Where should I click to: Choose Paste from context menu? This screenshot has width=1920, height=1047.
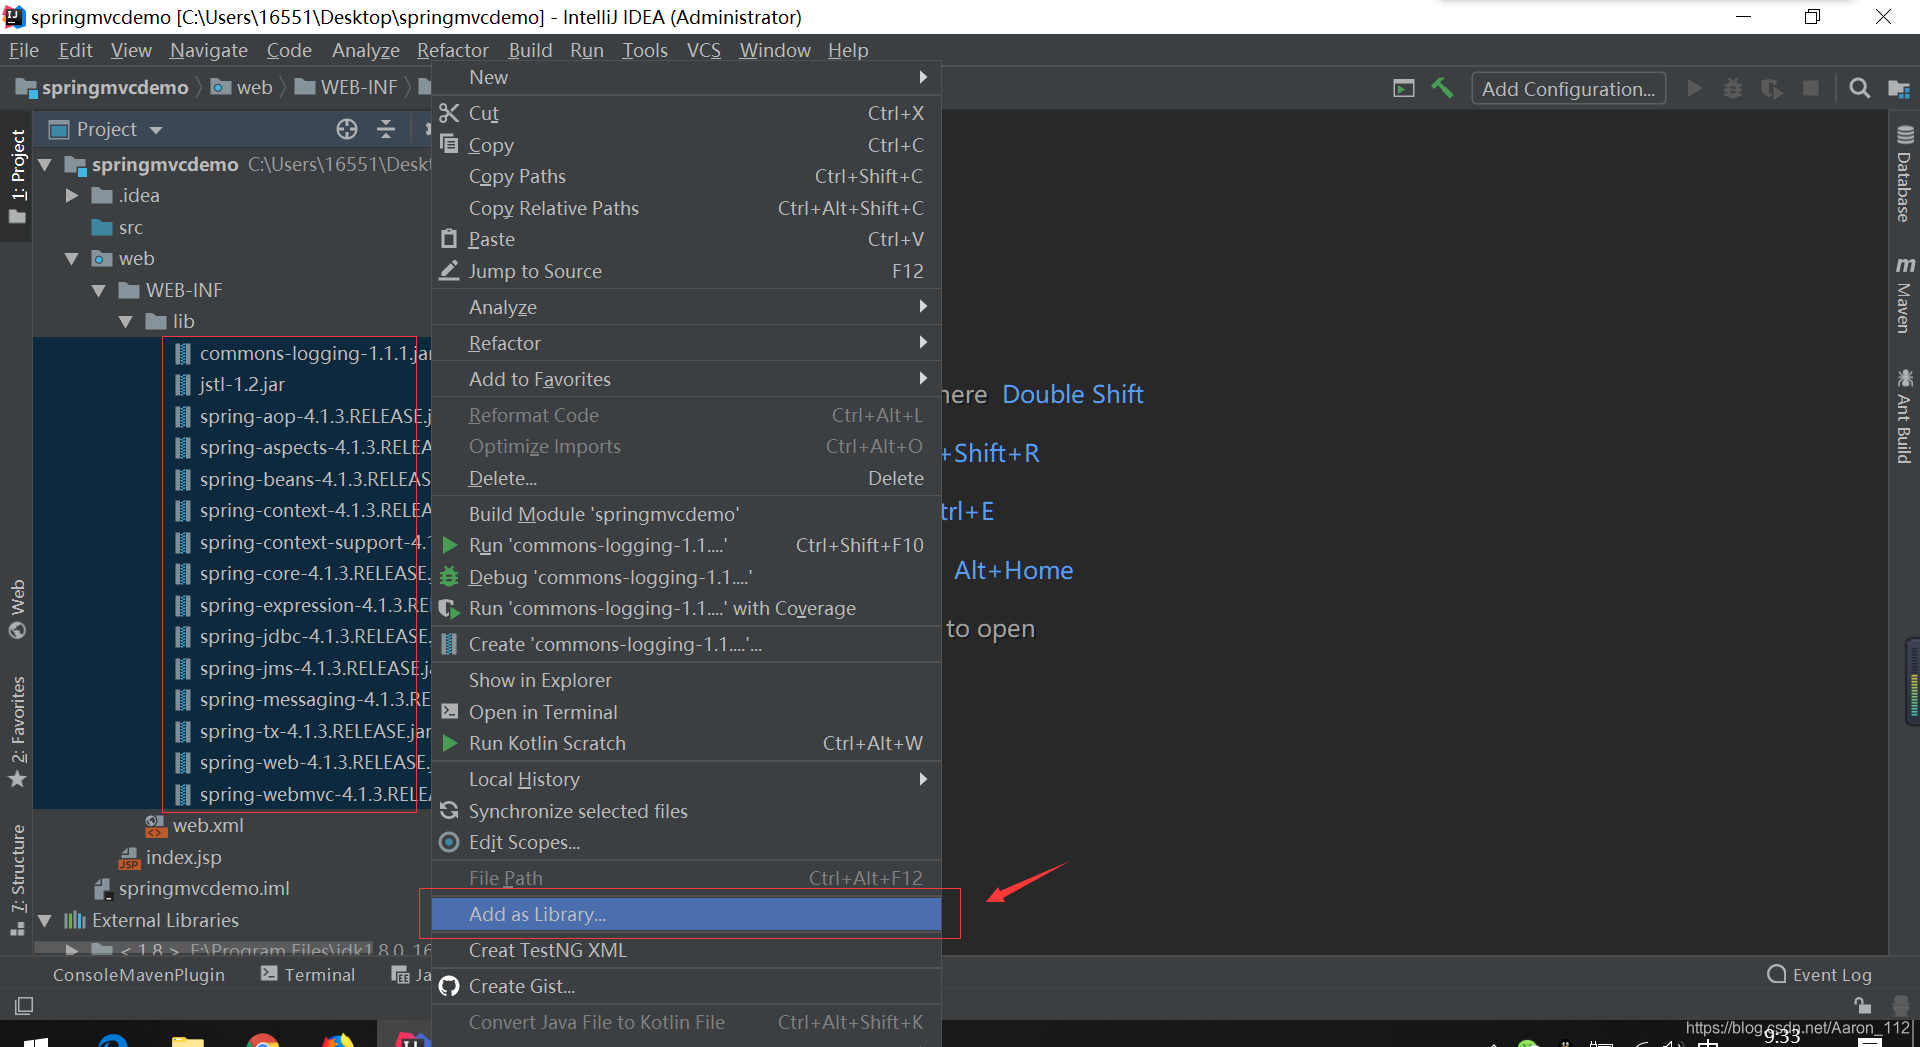click(x=686, y=239)
